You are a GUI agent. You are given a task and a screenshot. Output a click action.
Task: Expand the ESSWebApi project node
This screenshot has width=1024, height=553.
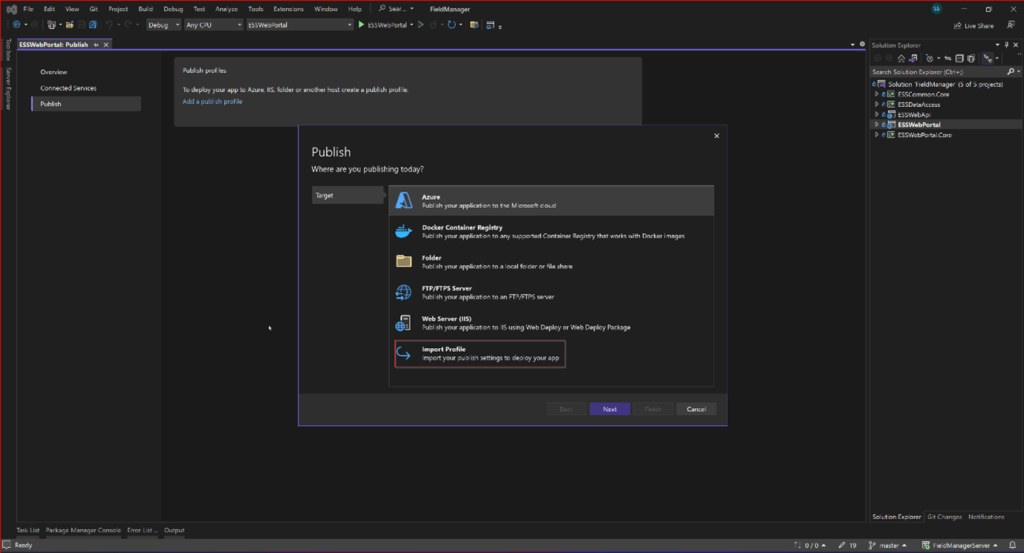pyautogui.click(x=877, y=114)
